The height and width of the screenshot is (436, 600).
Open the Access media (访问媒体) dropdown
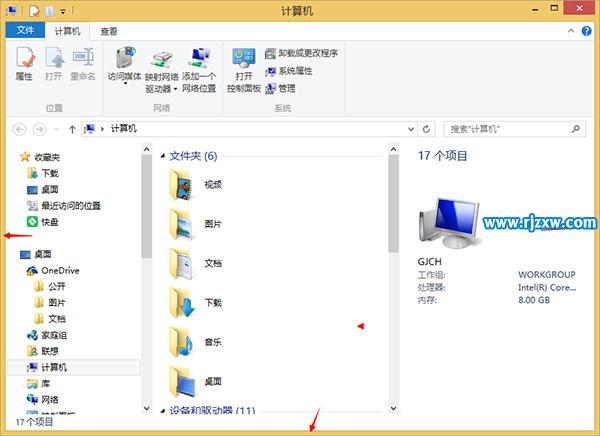[125, 66]
